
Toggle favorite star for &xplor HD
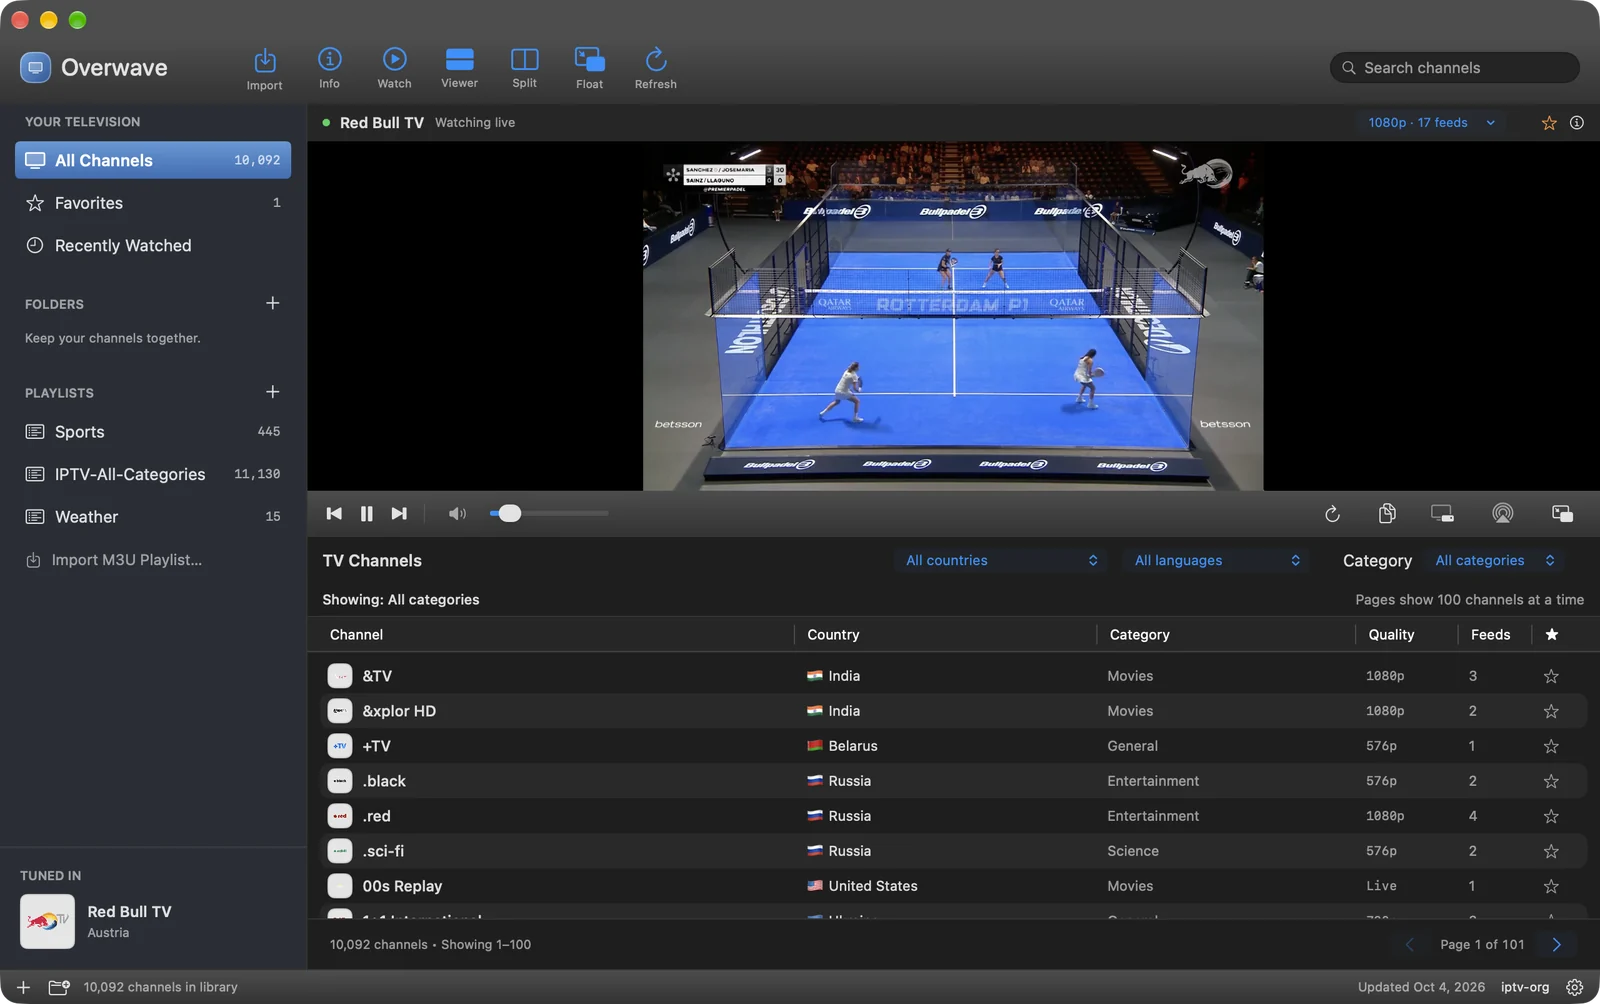tap(1551, 711)
